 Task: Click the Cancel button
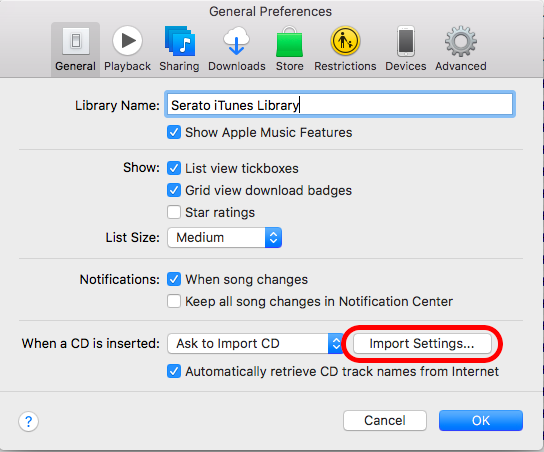[x=385, y=420]
